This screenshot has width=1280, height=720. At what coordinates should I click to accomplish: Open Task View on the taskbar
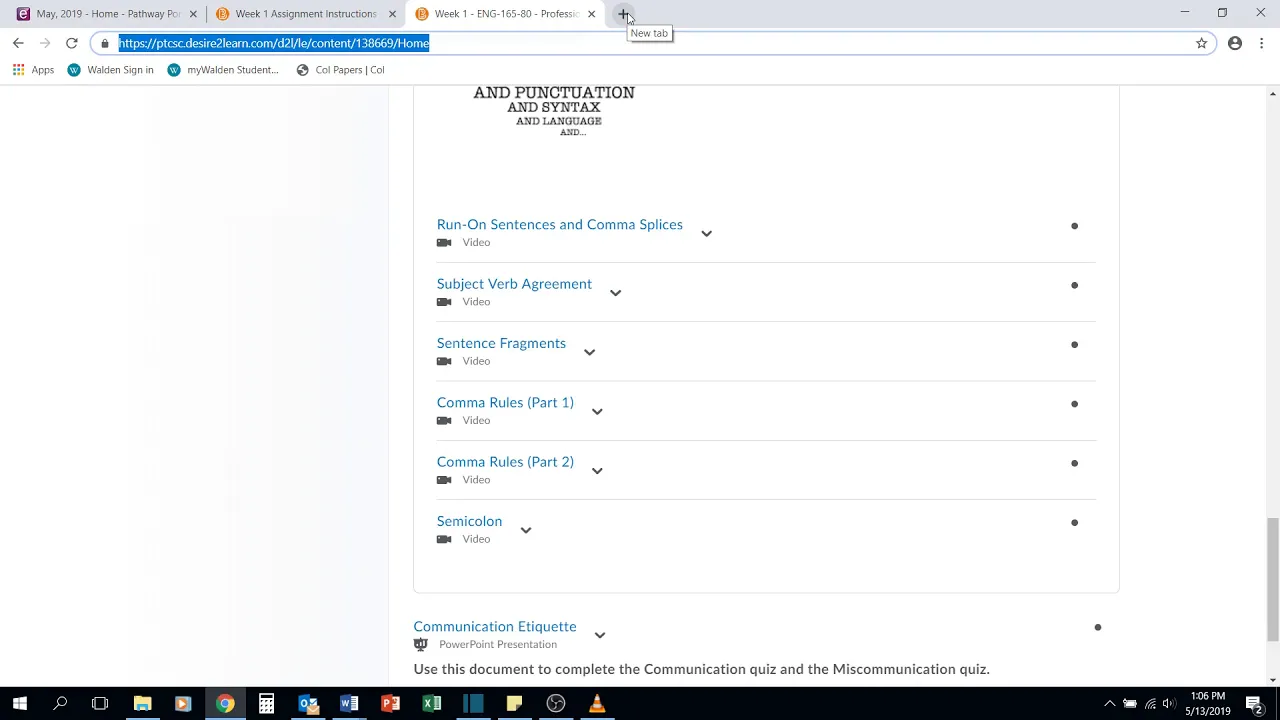point(100,704)
